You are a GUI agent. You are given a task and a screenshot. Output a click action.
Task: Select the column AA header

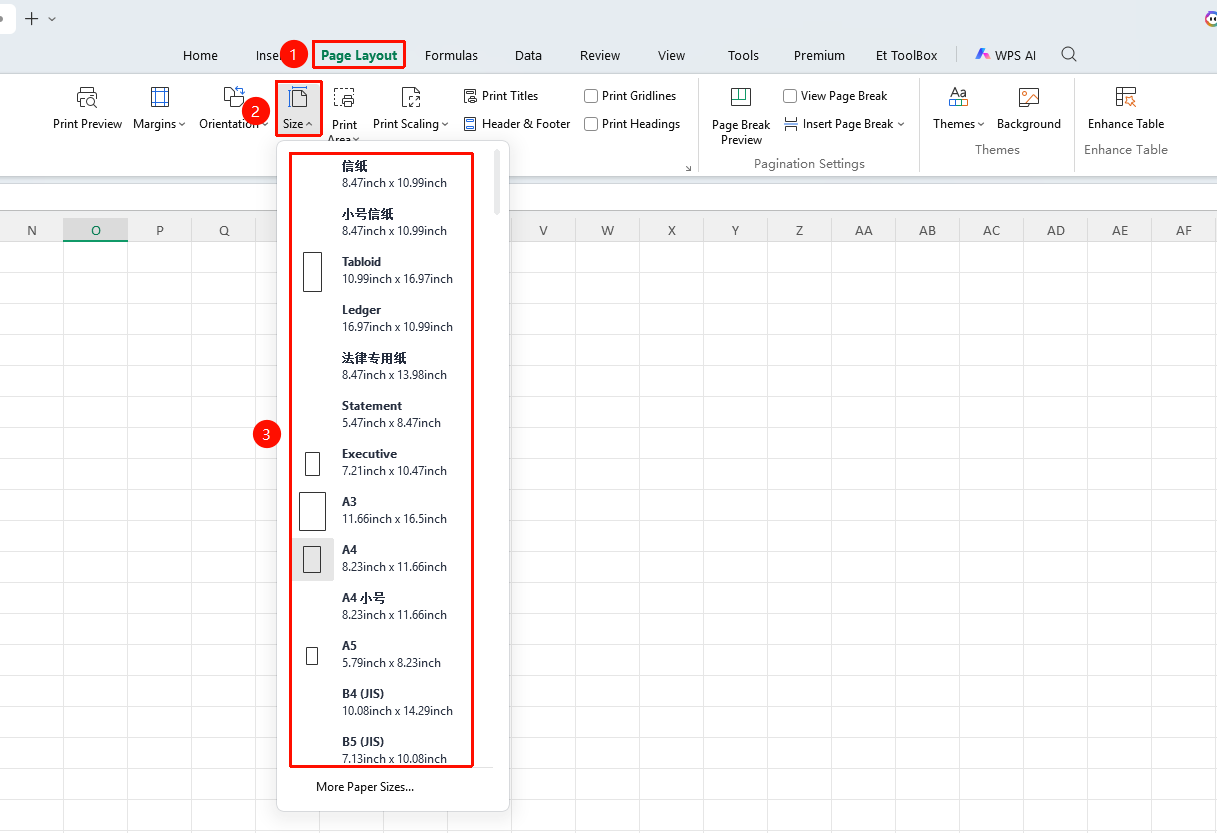[864, 230]
